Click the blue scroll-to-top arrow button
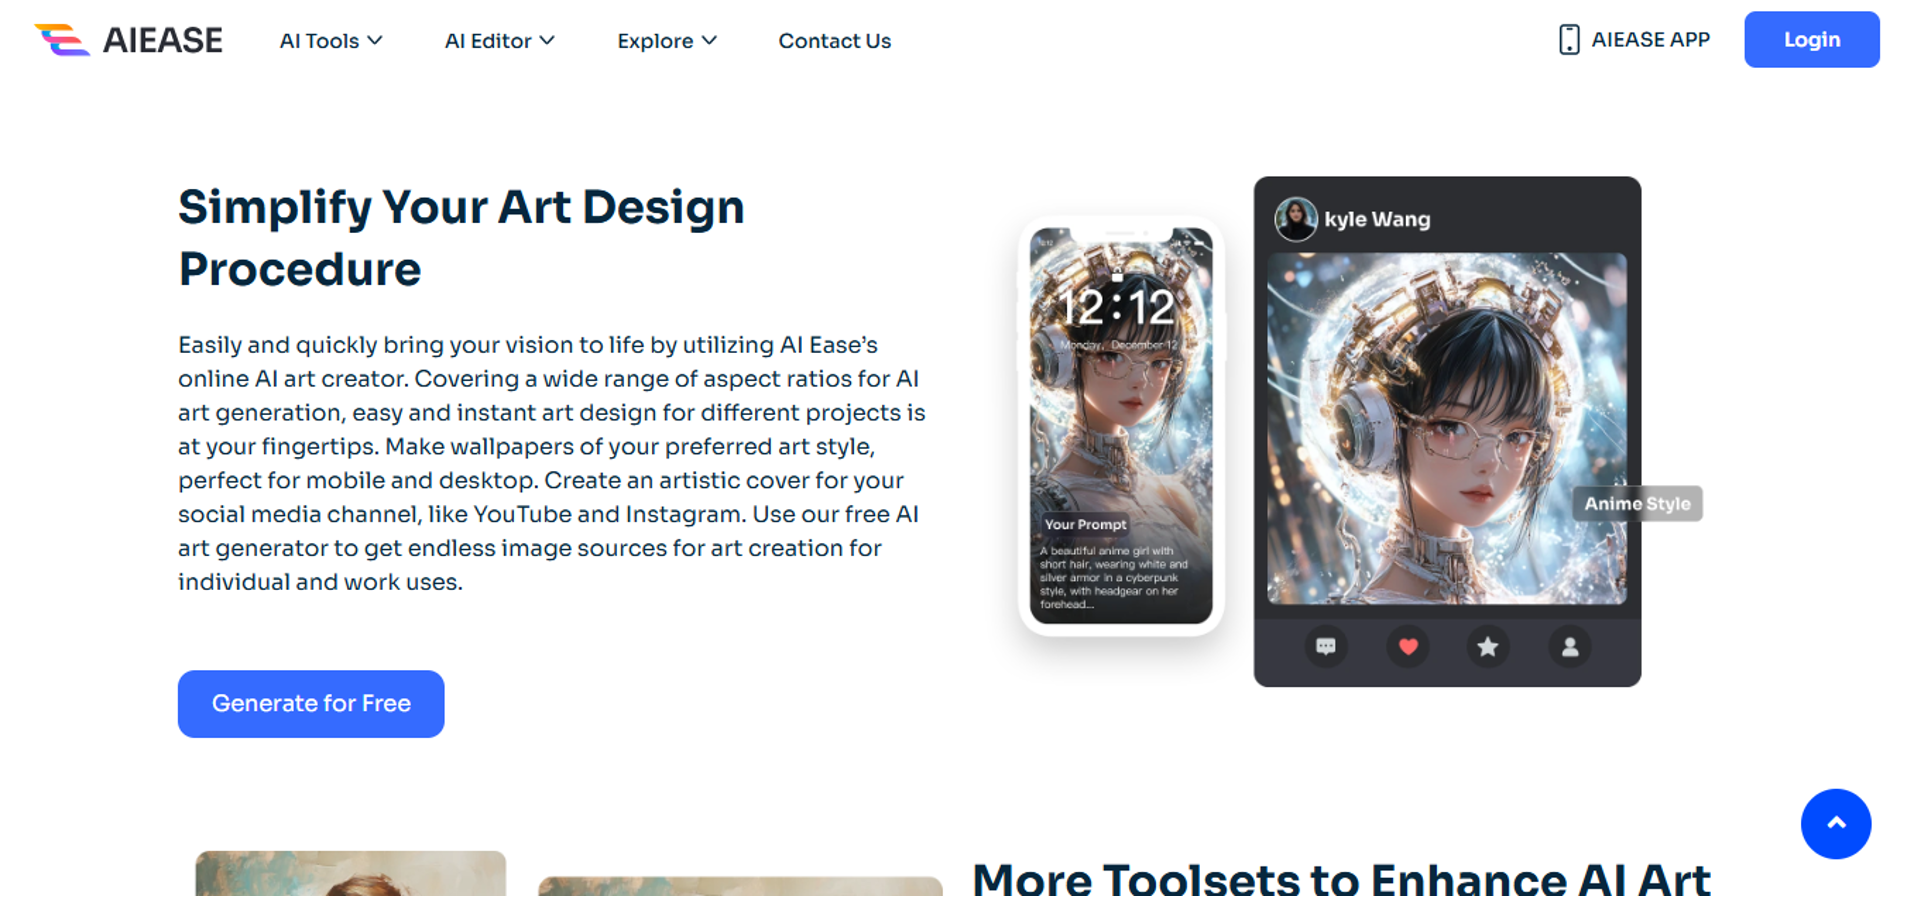The image size is (1914, 897). (1836, 824)
